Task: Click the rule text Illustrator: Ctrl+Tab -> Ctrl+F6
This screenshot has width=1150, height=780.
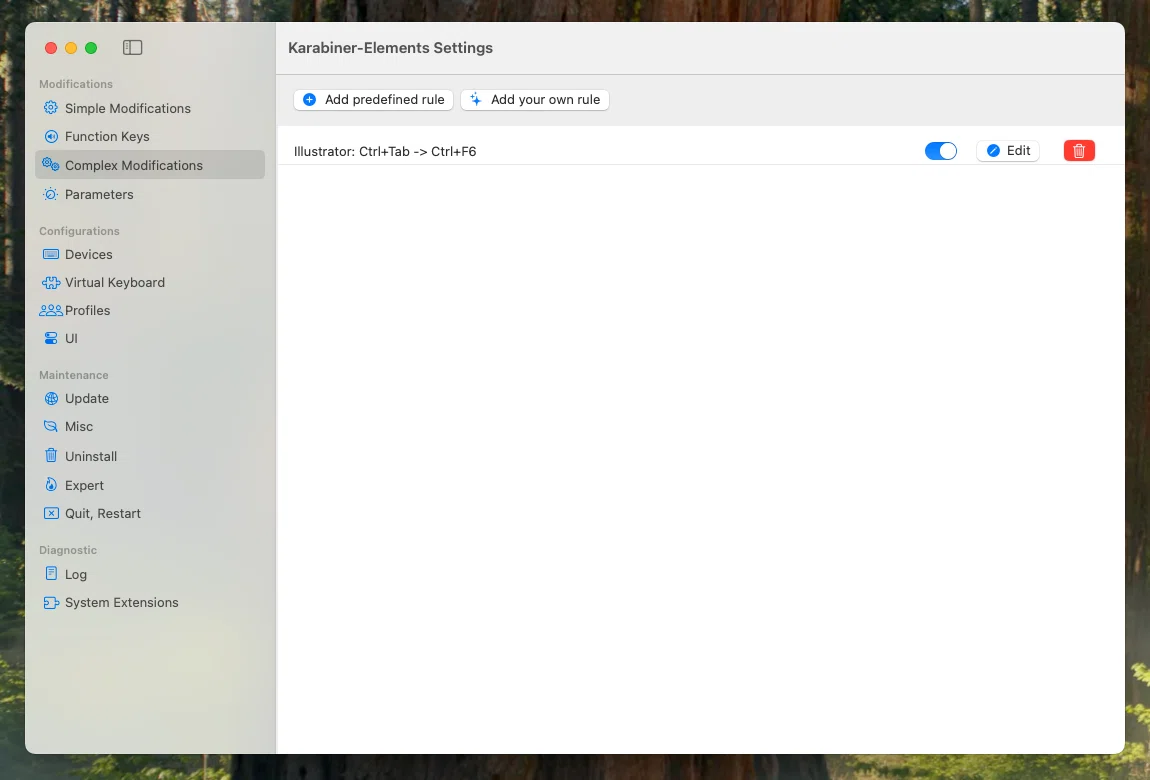Action: [385, 151]
